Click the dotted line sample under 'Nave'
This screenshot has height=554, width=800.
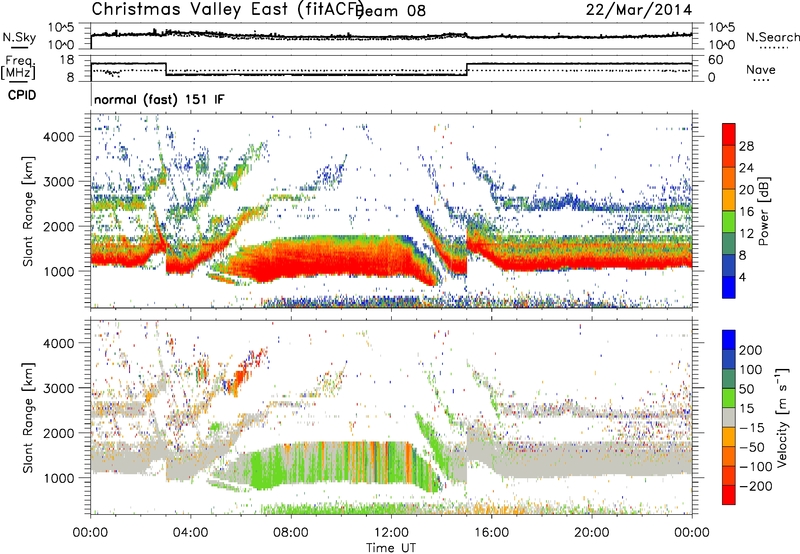[x=761, y=80]
